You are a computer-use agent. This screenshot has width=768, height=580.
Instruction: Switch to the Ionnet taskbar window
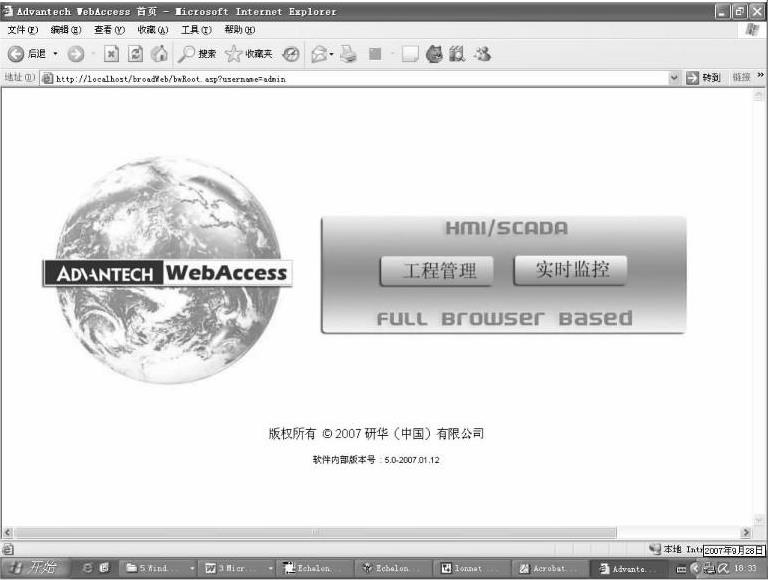point(474,568)
